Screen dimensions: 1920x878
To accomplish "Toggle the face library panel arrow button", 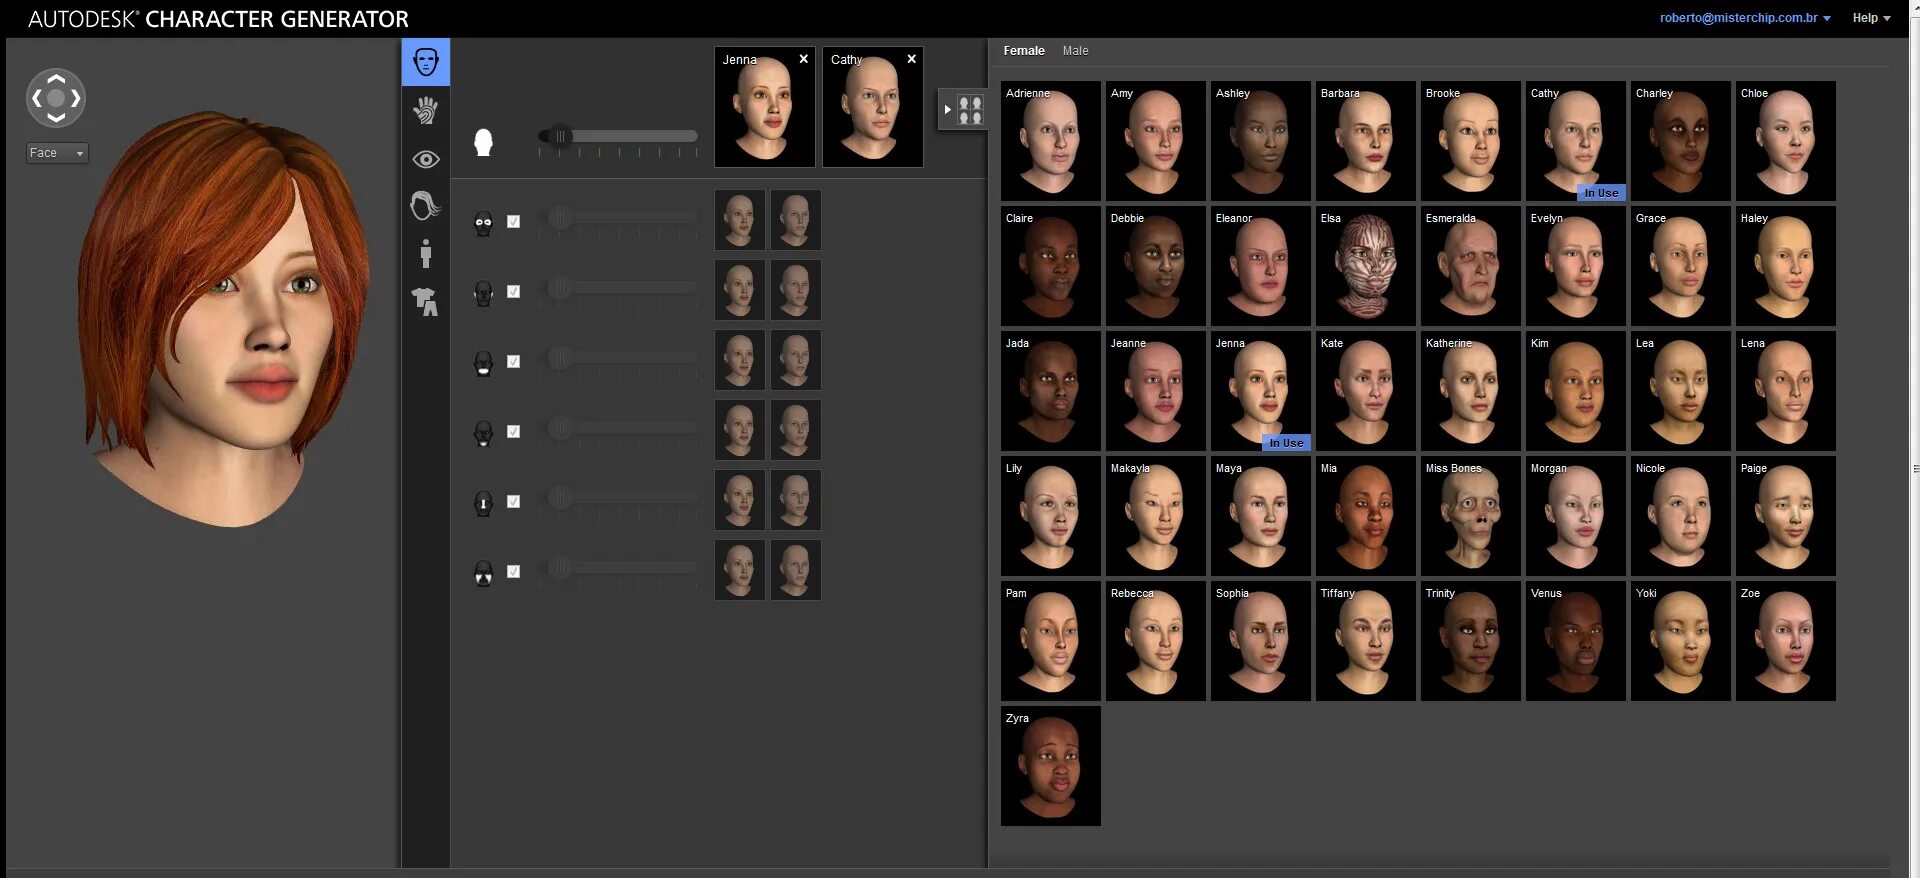I will 963,110.
